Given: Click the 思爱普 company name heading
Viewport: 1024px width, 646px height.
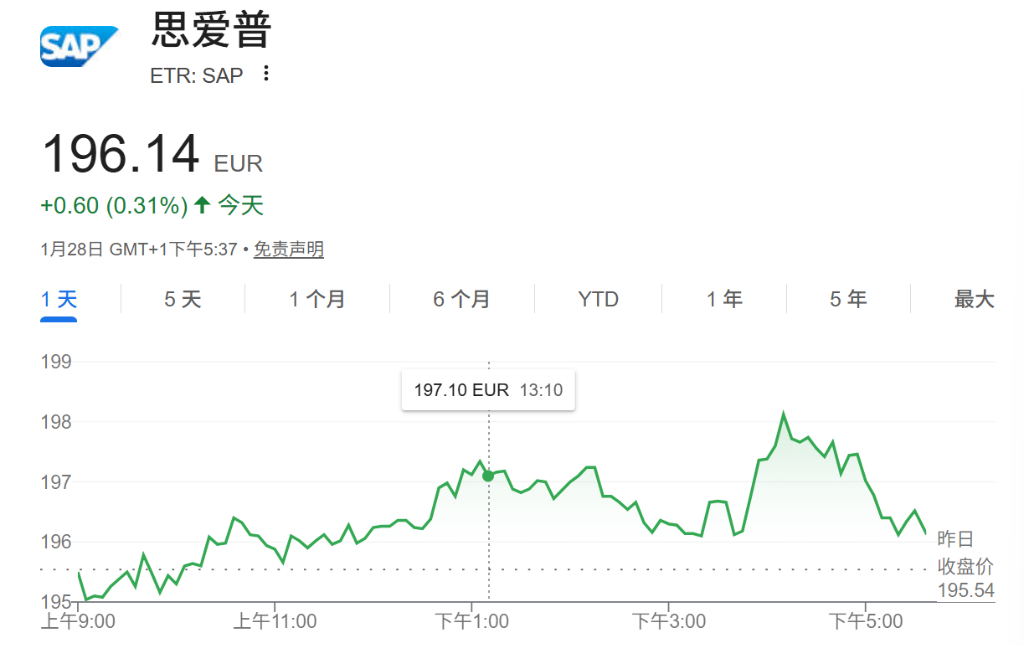Looking at the screenshot, I should tap(211, 31).
